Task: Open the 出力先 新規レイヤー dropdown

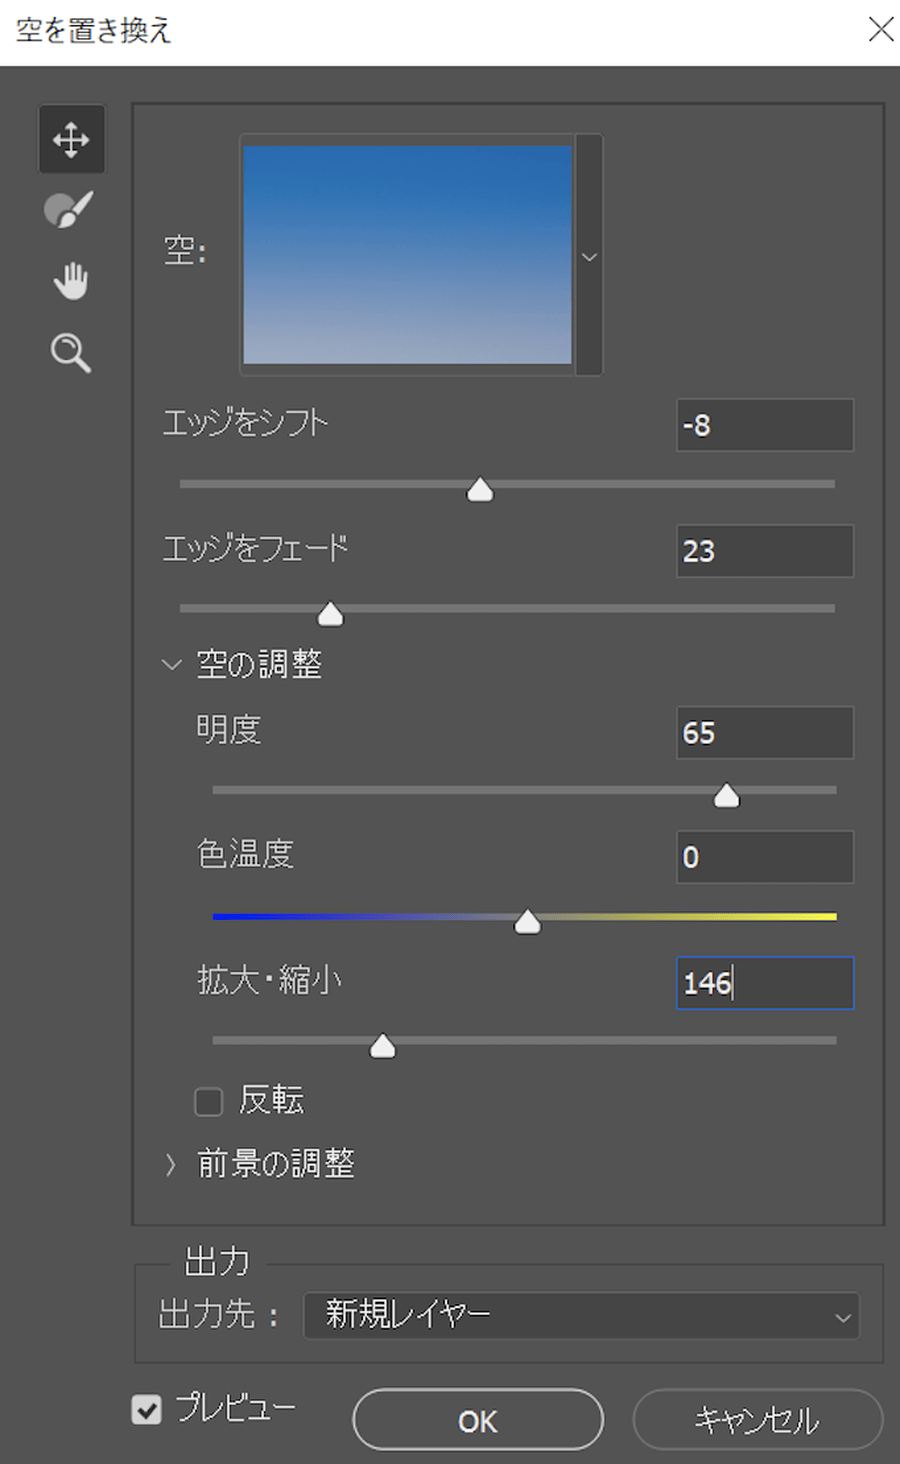Action: [581, 1316]
